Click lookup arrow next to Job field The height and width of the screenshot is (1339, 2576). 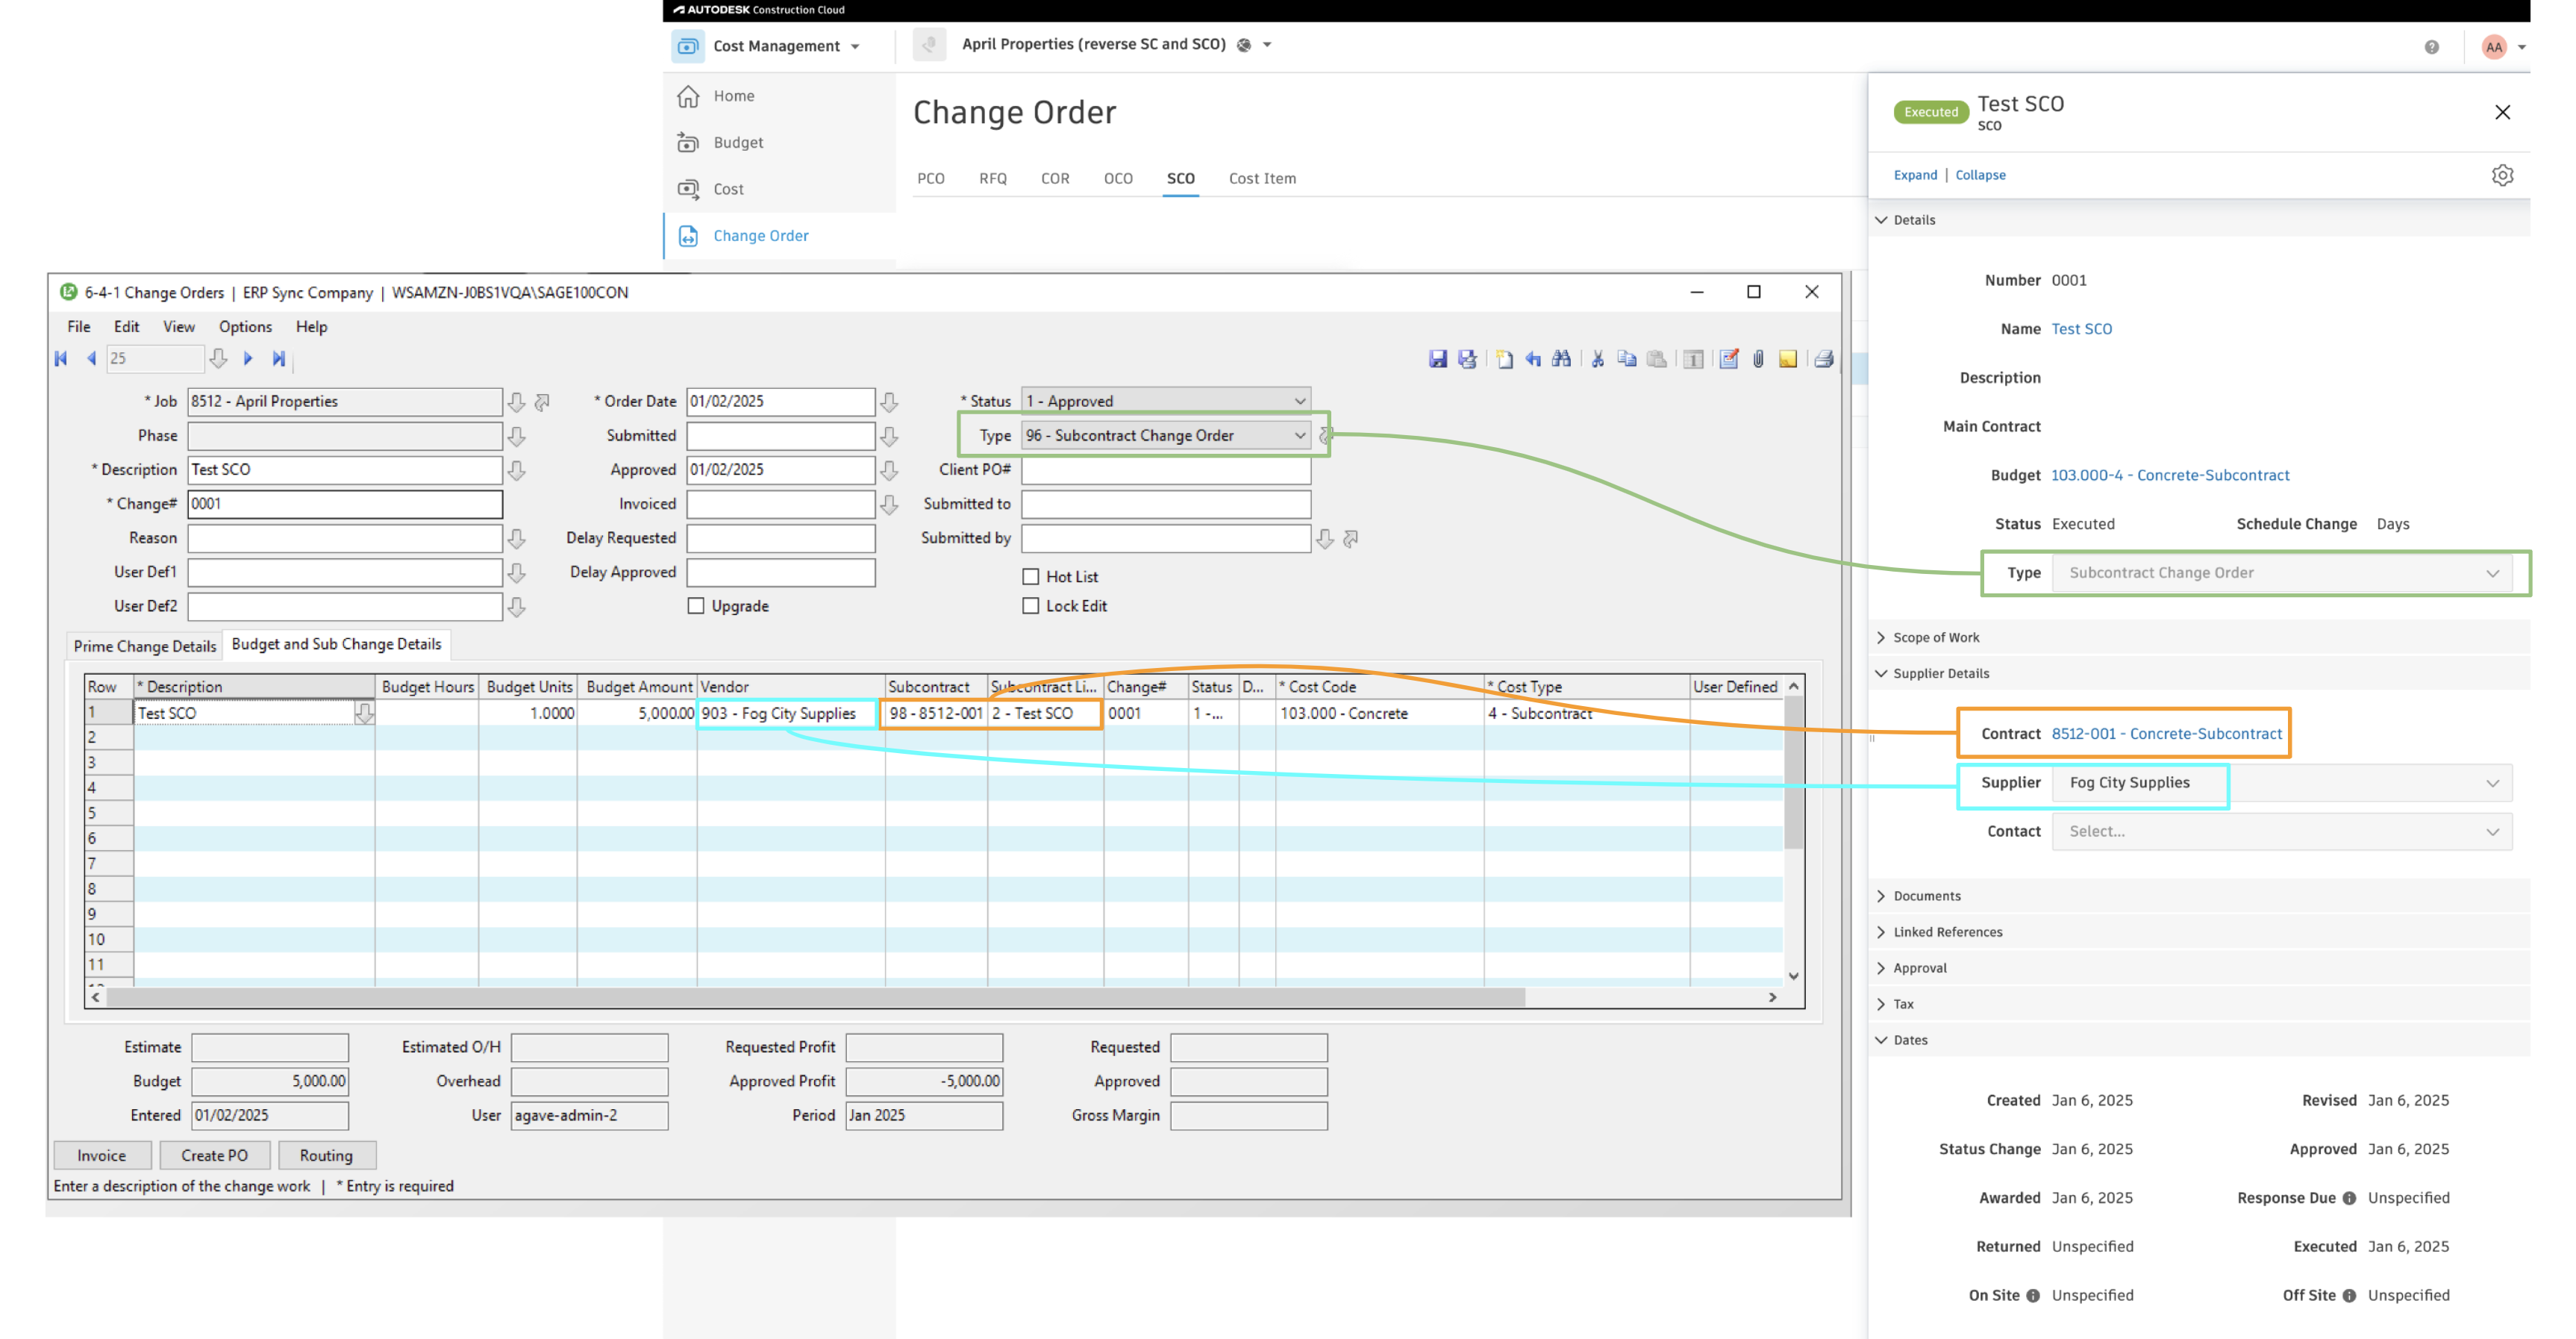tap(516, 402)
